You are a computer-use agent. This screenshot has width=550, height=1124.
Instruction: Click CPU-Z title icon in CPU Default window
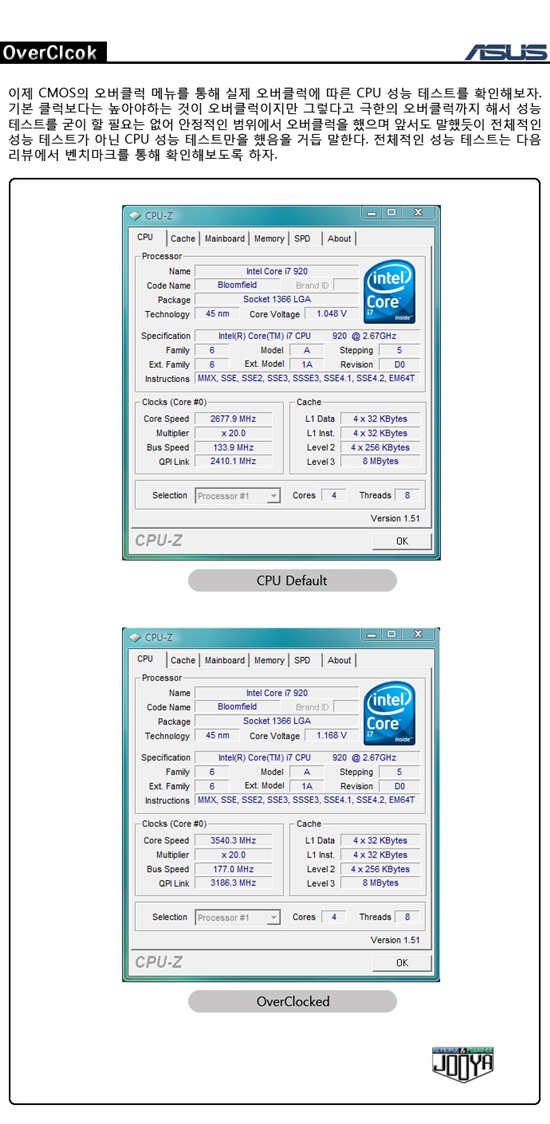(134, 215)
